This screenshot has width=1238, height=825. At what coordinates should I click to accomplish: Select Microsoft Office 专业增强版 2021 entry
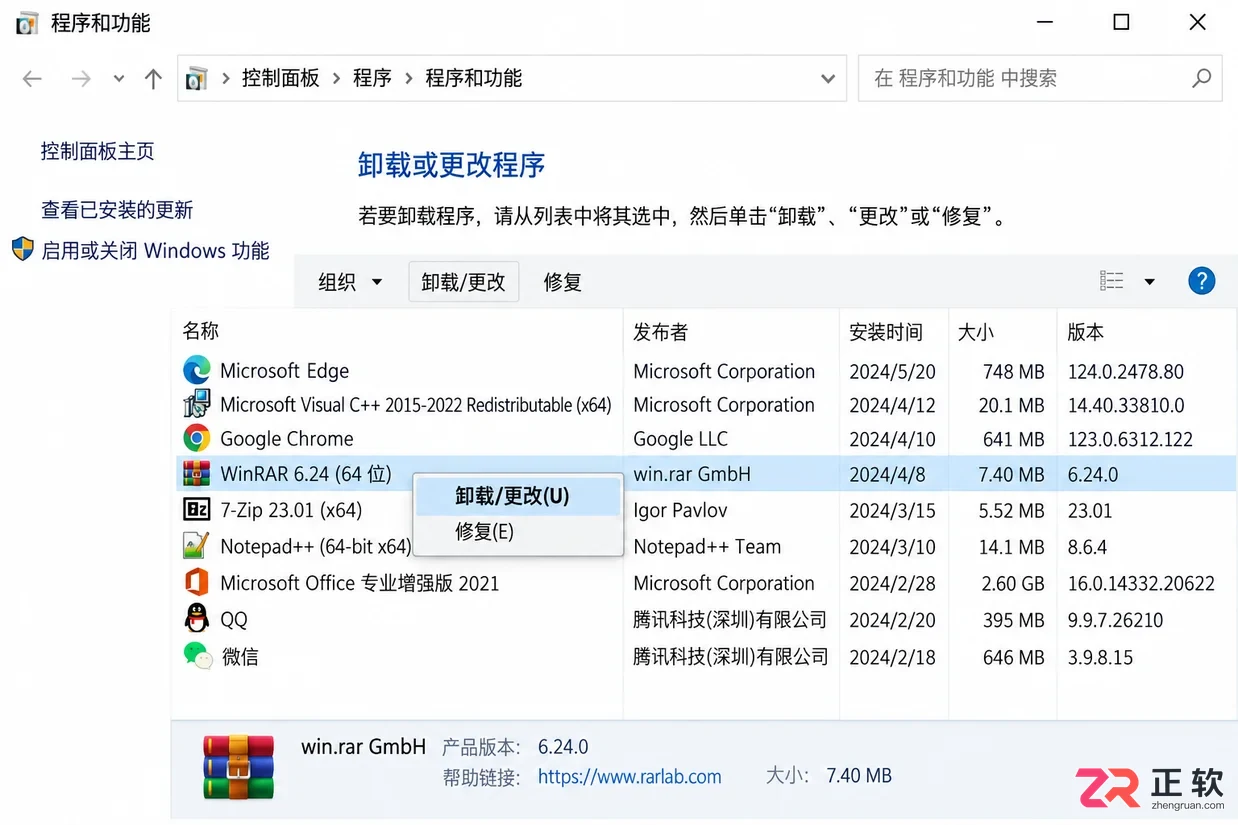tap(359, 583)
